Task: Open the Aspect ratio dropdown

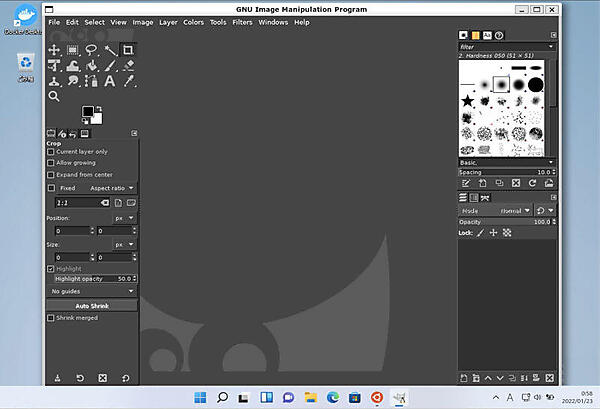Action: pyautogui.click(x=112, y=188)
